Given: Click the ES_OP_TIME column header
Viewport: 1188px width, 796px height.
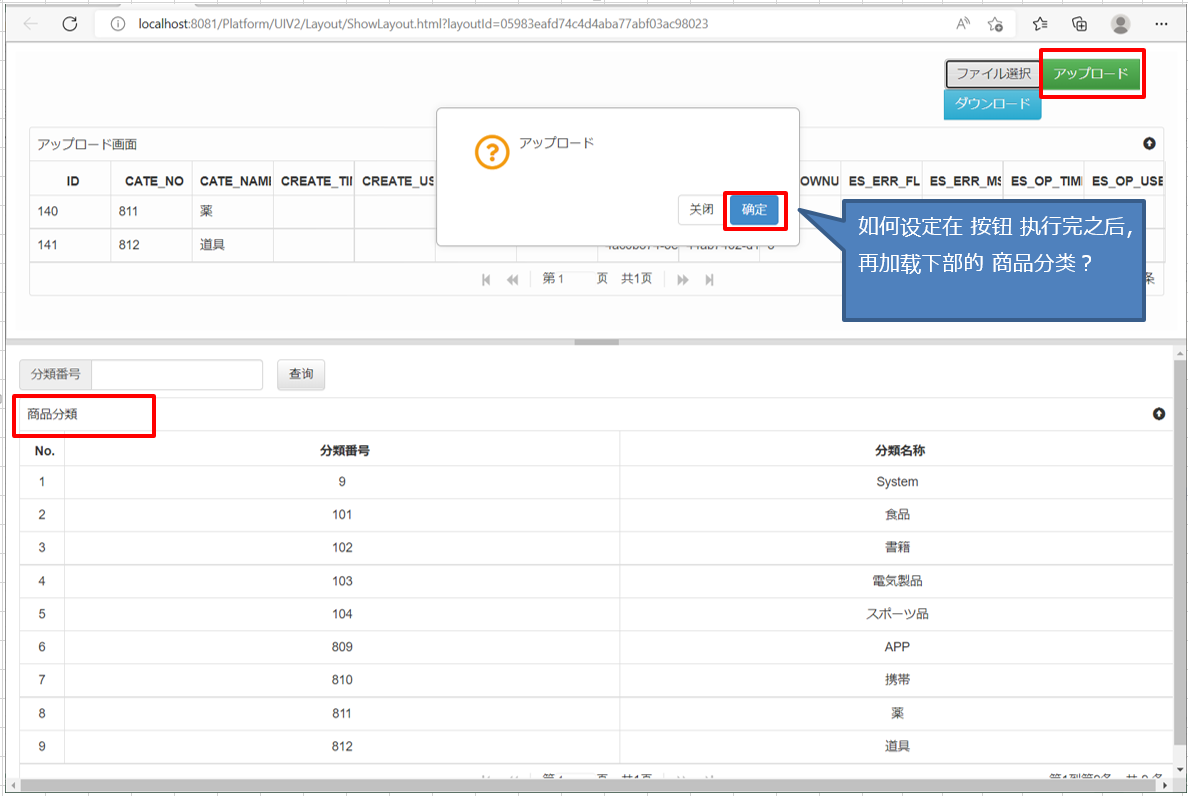Looking at the screenshot, I should (x=1046, y=181).
